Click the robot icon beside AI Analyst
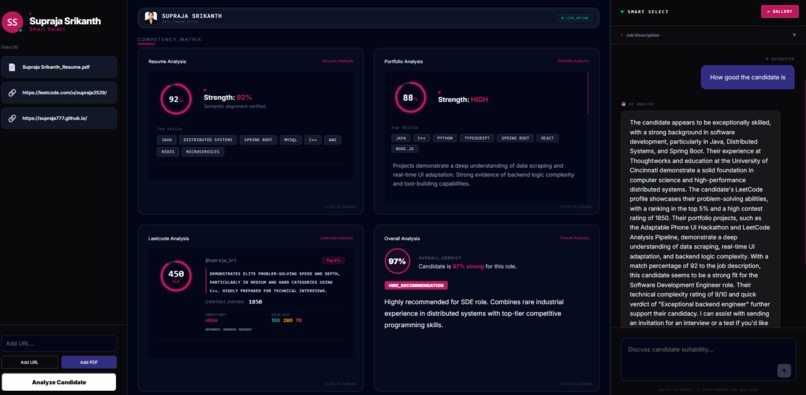 [624, 104]
